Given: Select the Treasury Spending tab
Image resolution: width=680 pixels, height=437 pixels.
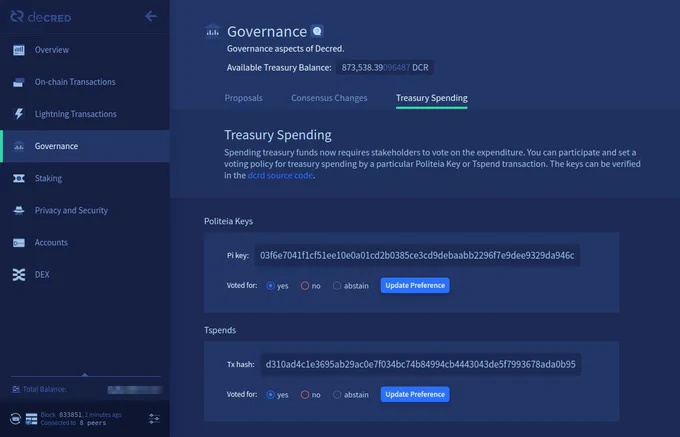Looking at the screenshot, I should pos(432,98).
